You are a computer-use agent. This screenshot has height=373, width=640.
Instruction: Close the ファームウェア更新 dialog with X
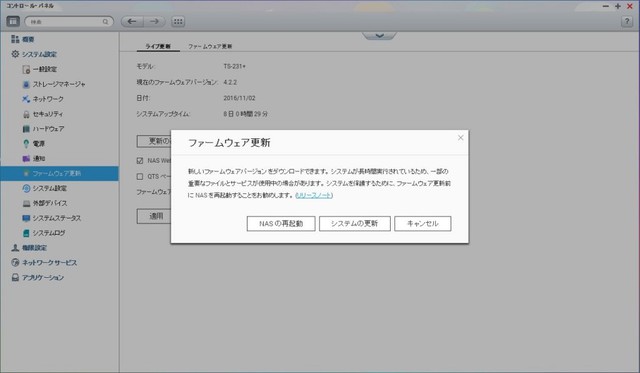(460, 138)
